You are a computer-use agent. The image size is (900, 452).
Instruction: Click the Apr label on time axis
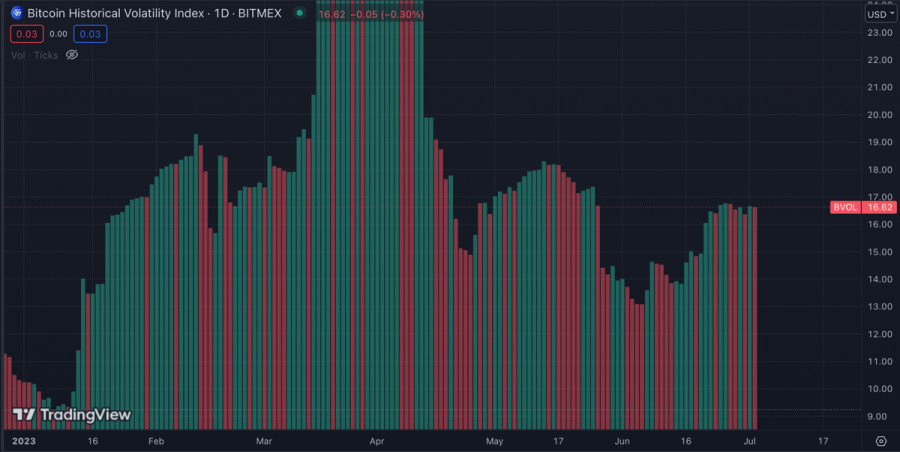[377, 440]
